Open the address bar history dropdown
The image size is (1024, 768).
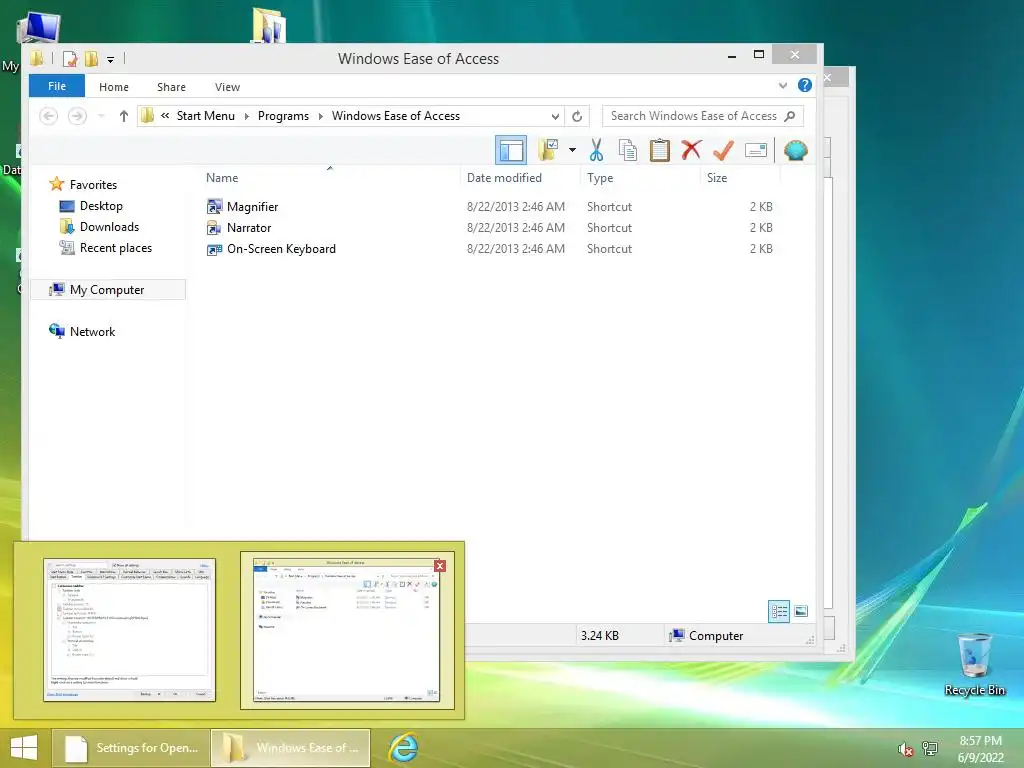pyautogui.click(x=555, y=116)
